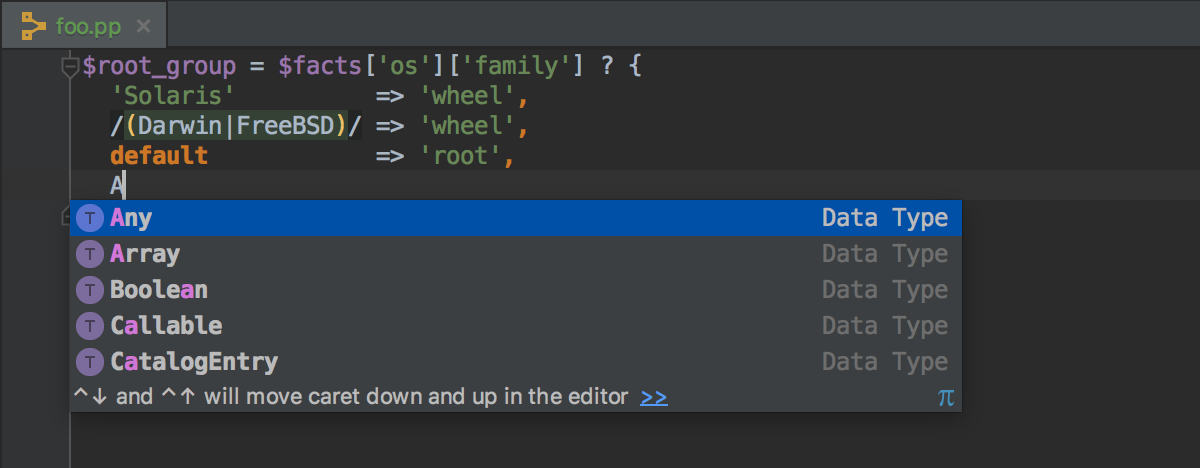Collapse the $root_group code fold marker

pyautogui.click(x=70, y=68)
